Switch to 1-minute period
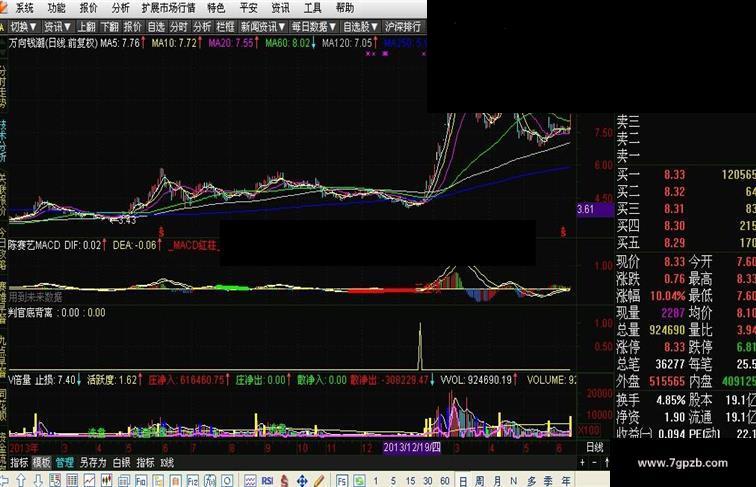This screenshot has width=756, height=487. click(376, 481)
